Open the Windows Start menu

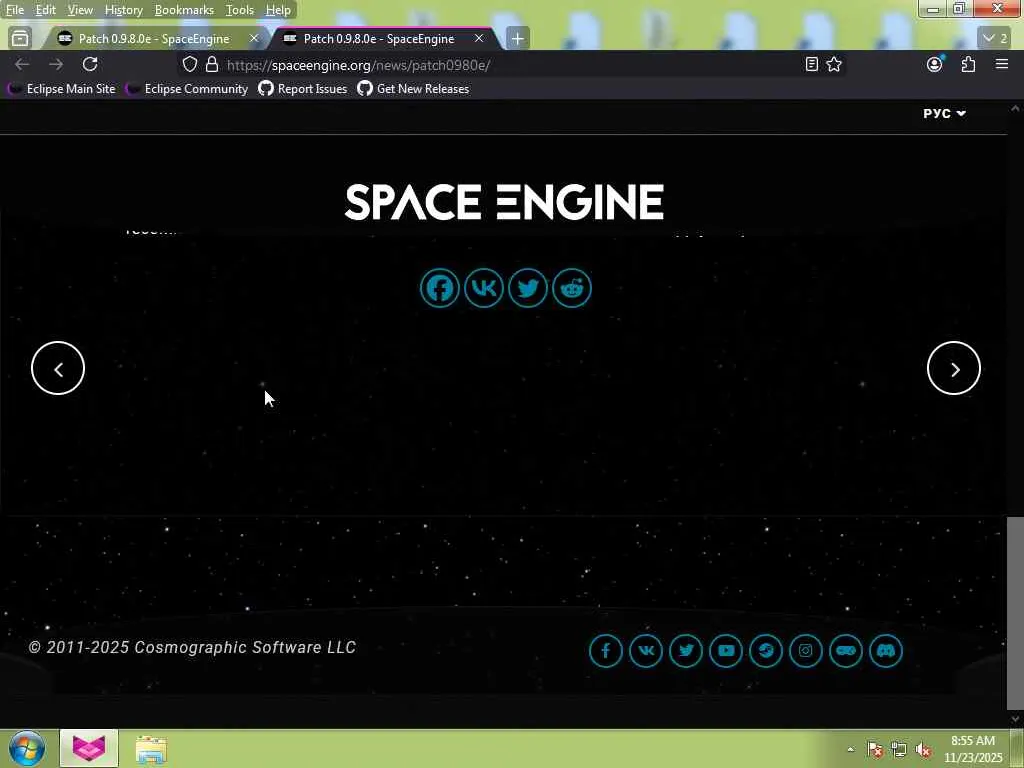click(x=27, y=748)
